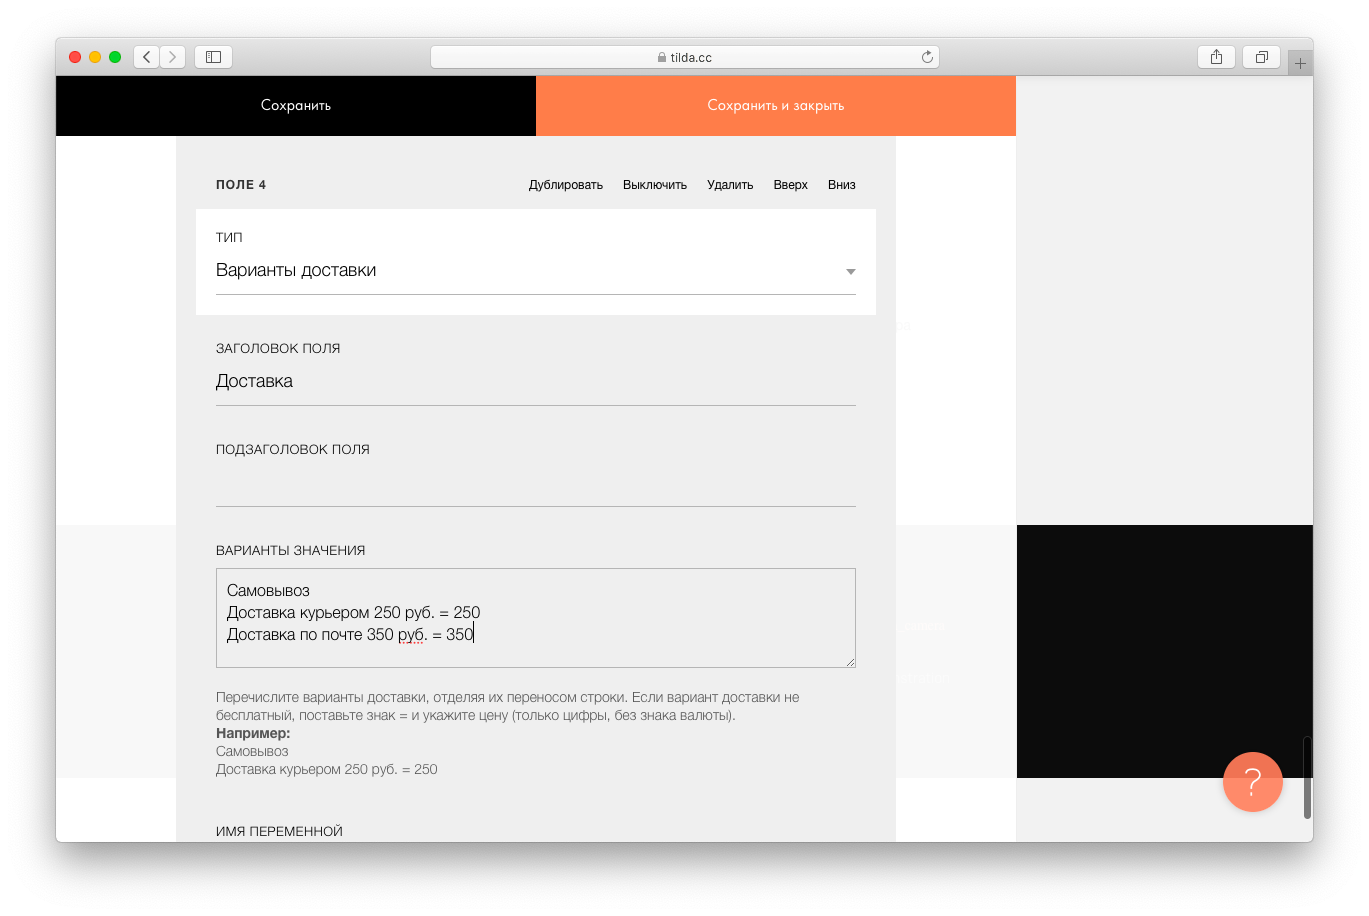Image resolution: width=1369 pixels, height=916 pixels.
Task: Click the ИМЯ ПЕРЕМЕННОЙ label
Action: pyautogui.click(x=279, y=831)
